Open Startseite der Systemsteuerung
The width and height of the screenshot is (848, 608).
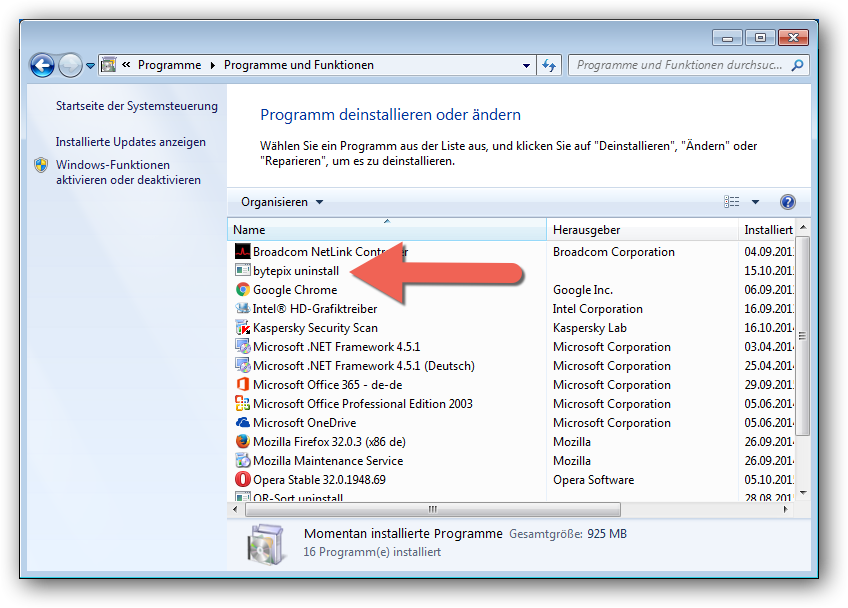click(137, 106)
